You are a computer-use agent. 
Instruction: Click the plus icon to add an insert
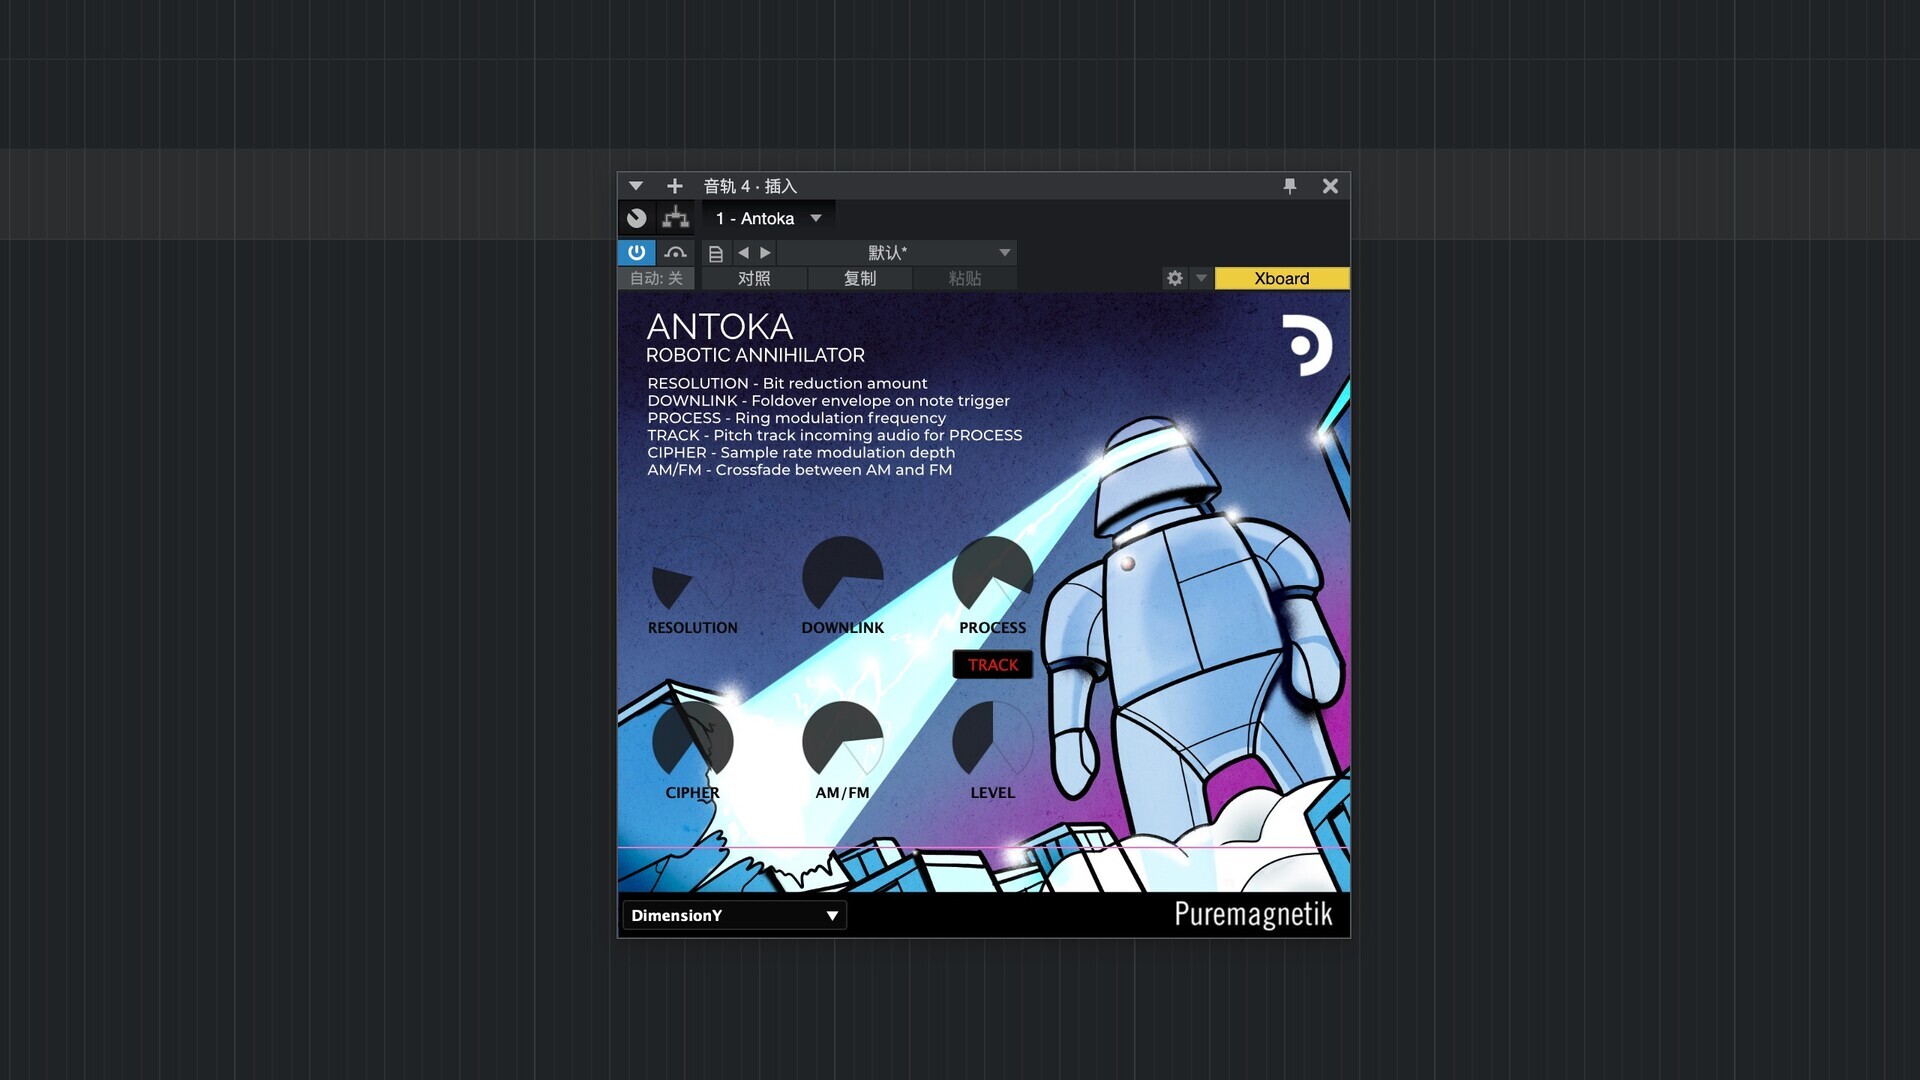[x=675, y=186]
